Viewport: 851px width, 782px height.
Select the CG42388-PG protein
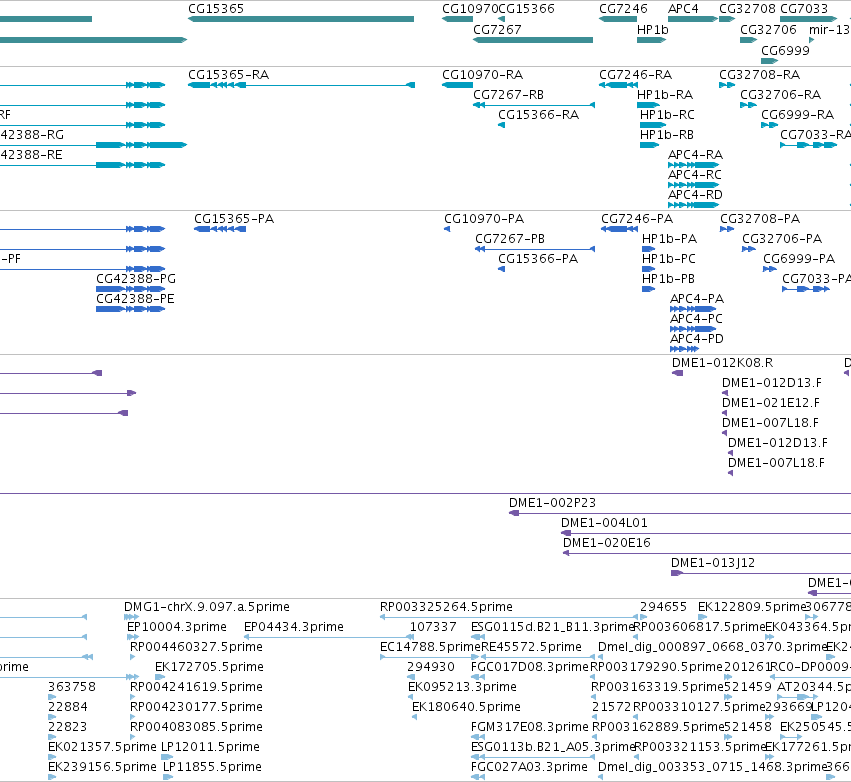[131, 289]
